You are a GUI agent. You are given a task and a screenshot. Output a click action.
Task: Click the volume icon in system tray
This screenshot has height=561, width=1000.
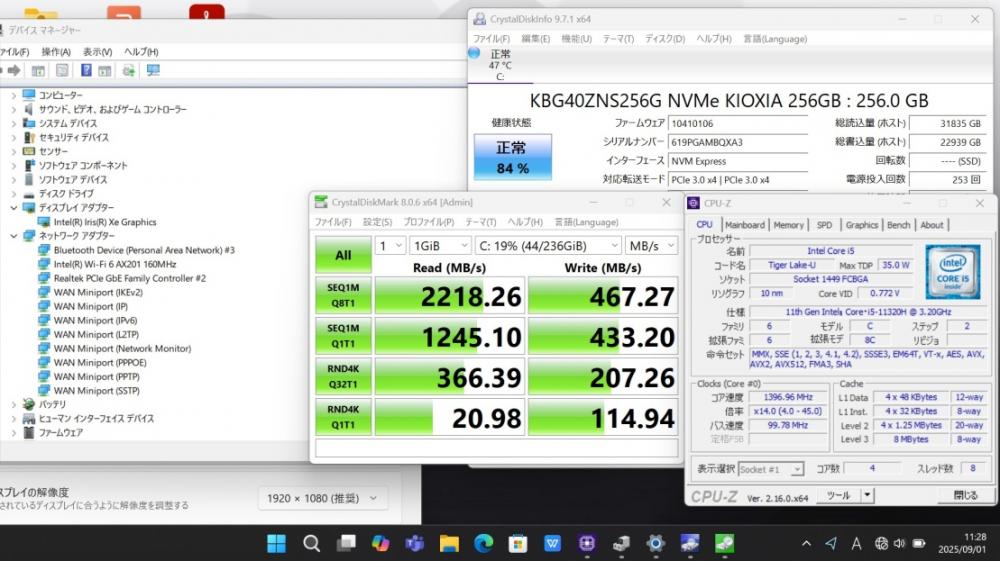(x=899, y=543)
